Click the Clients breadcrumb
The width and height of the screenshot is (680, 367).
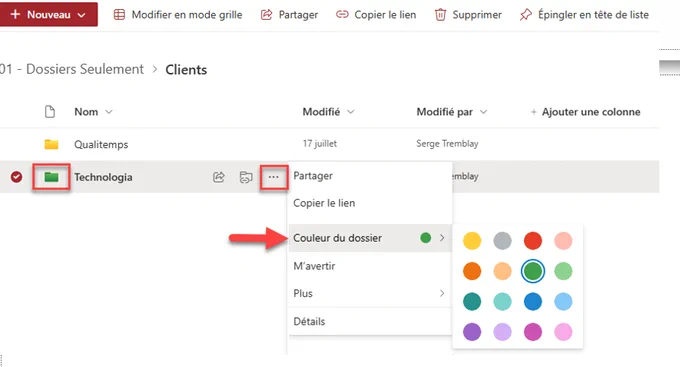[x=186, y=70]
